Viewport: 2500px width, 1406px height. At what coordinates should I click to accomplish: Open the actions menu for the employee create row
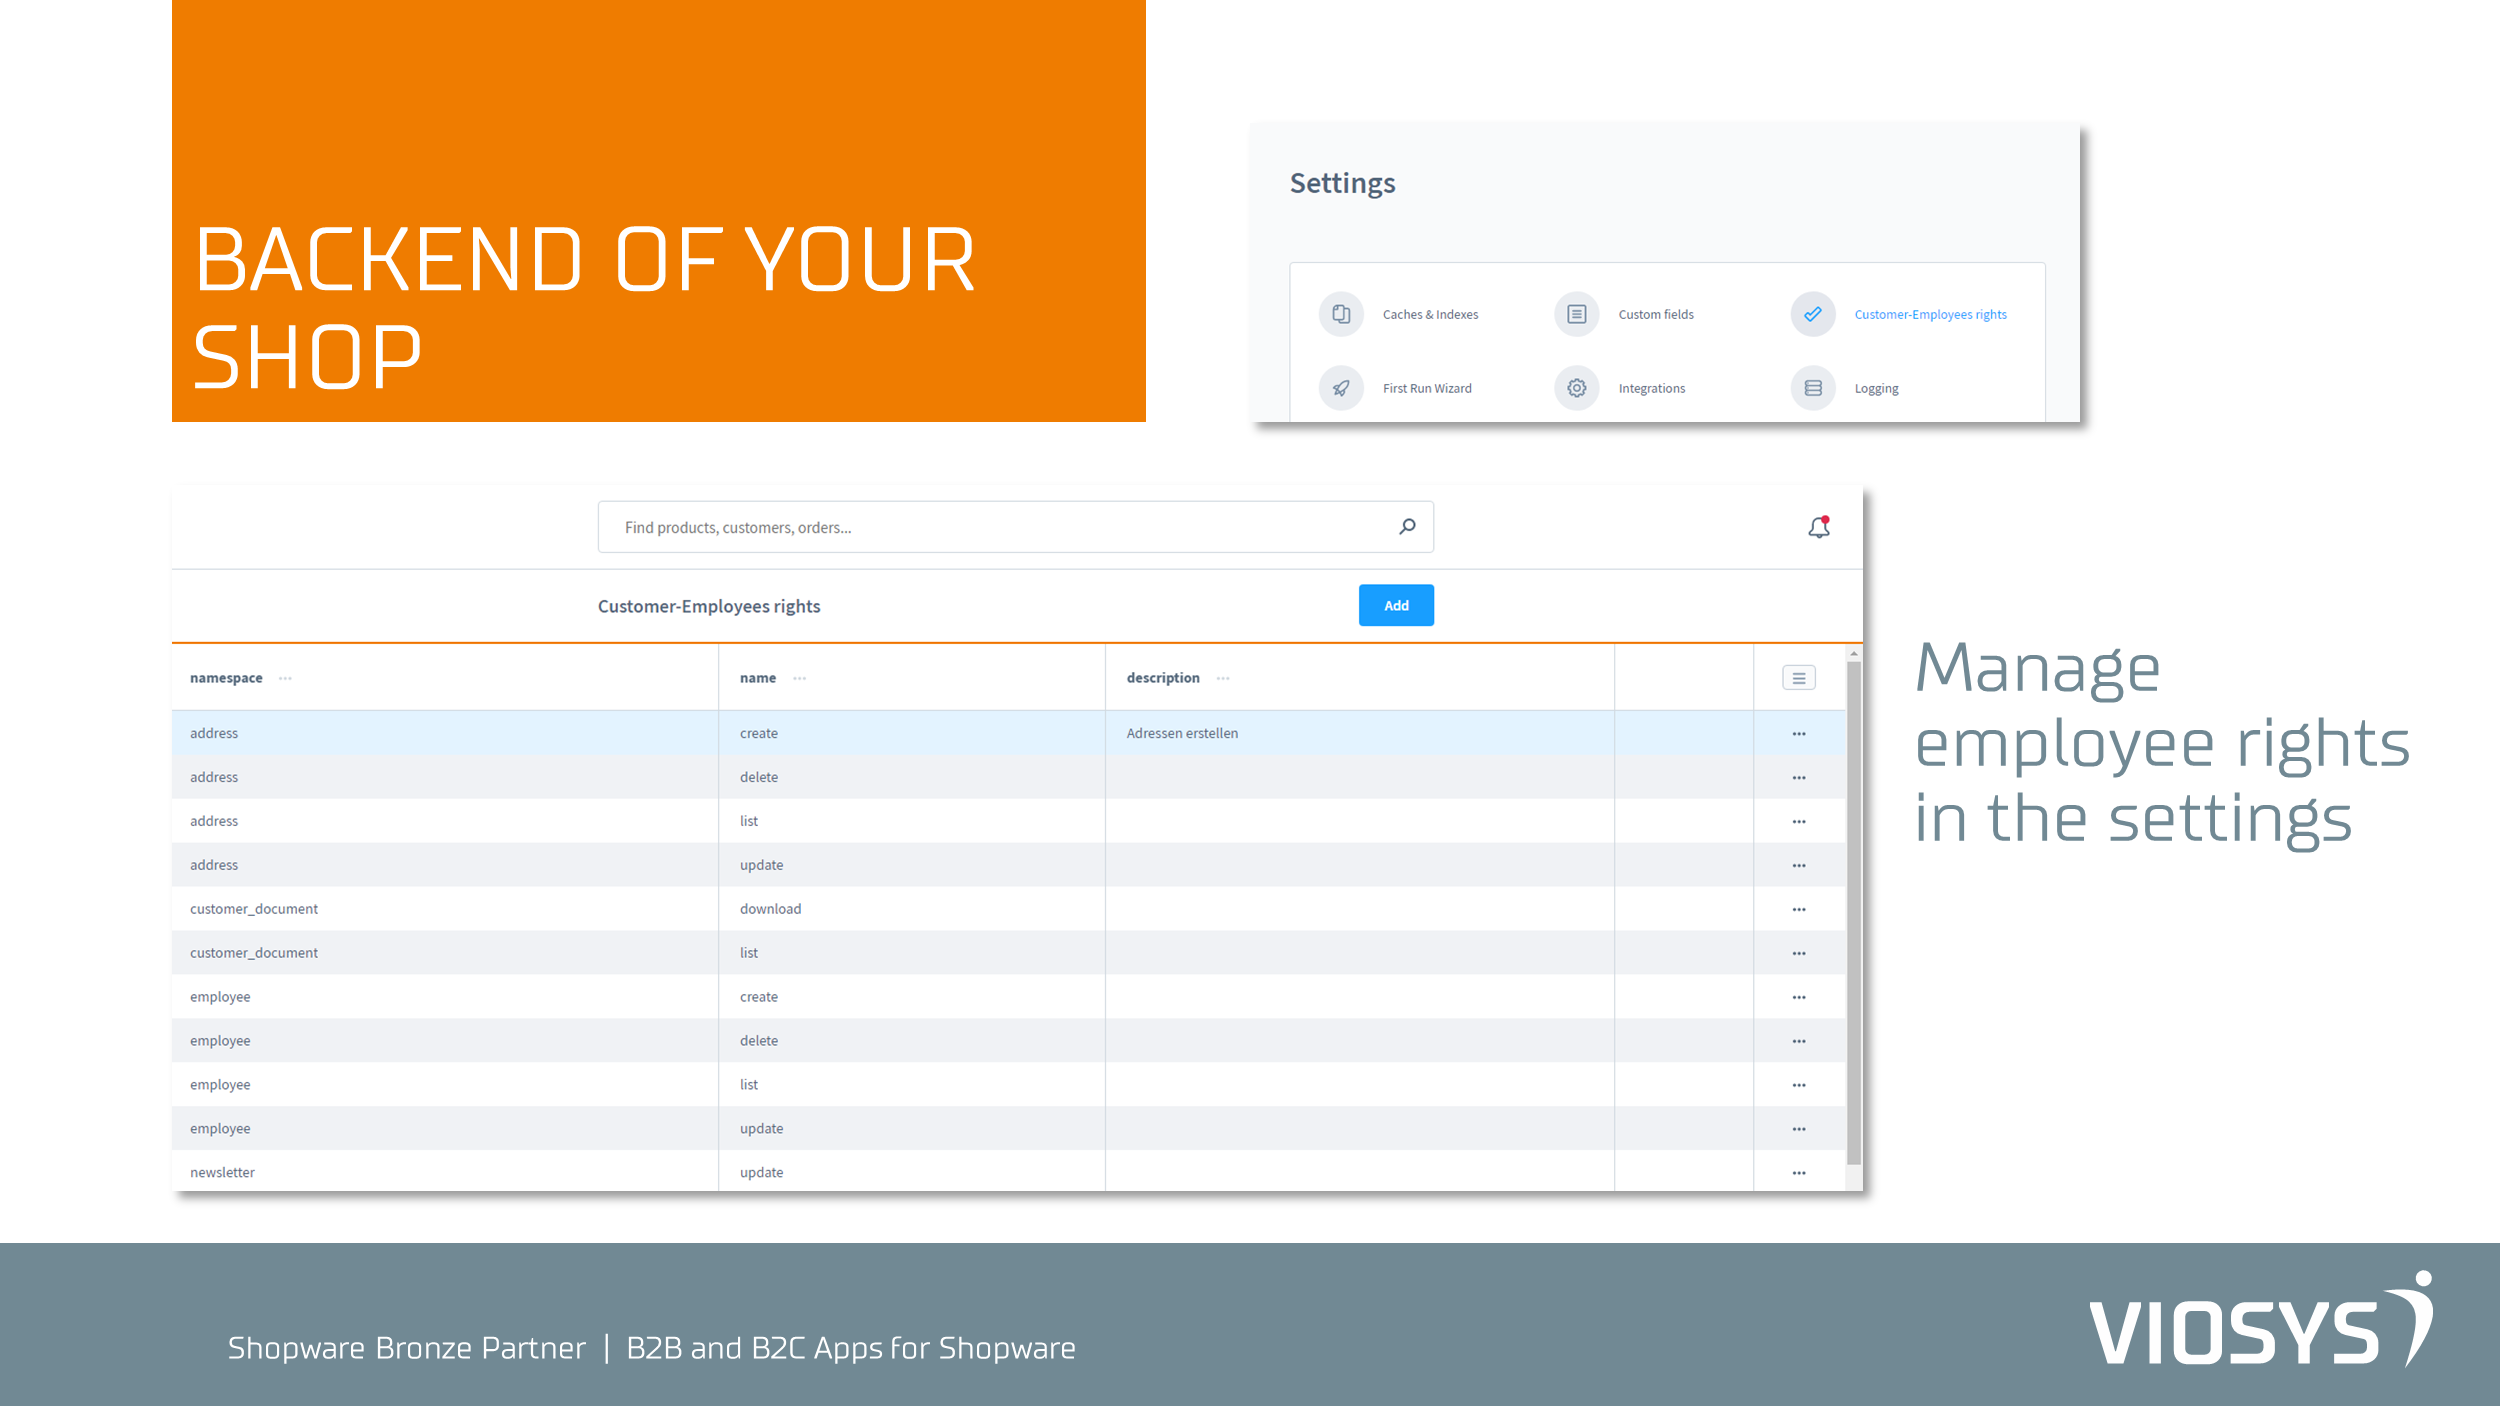[1799, 998]
